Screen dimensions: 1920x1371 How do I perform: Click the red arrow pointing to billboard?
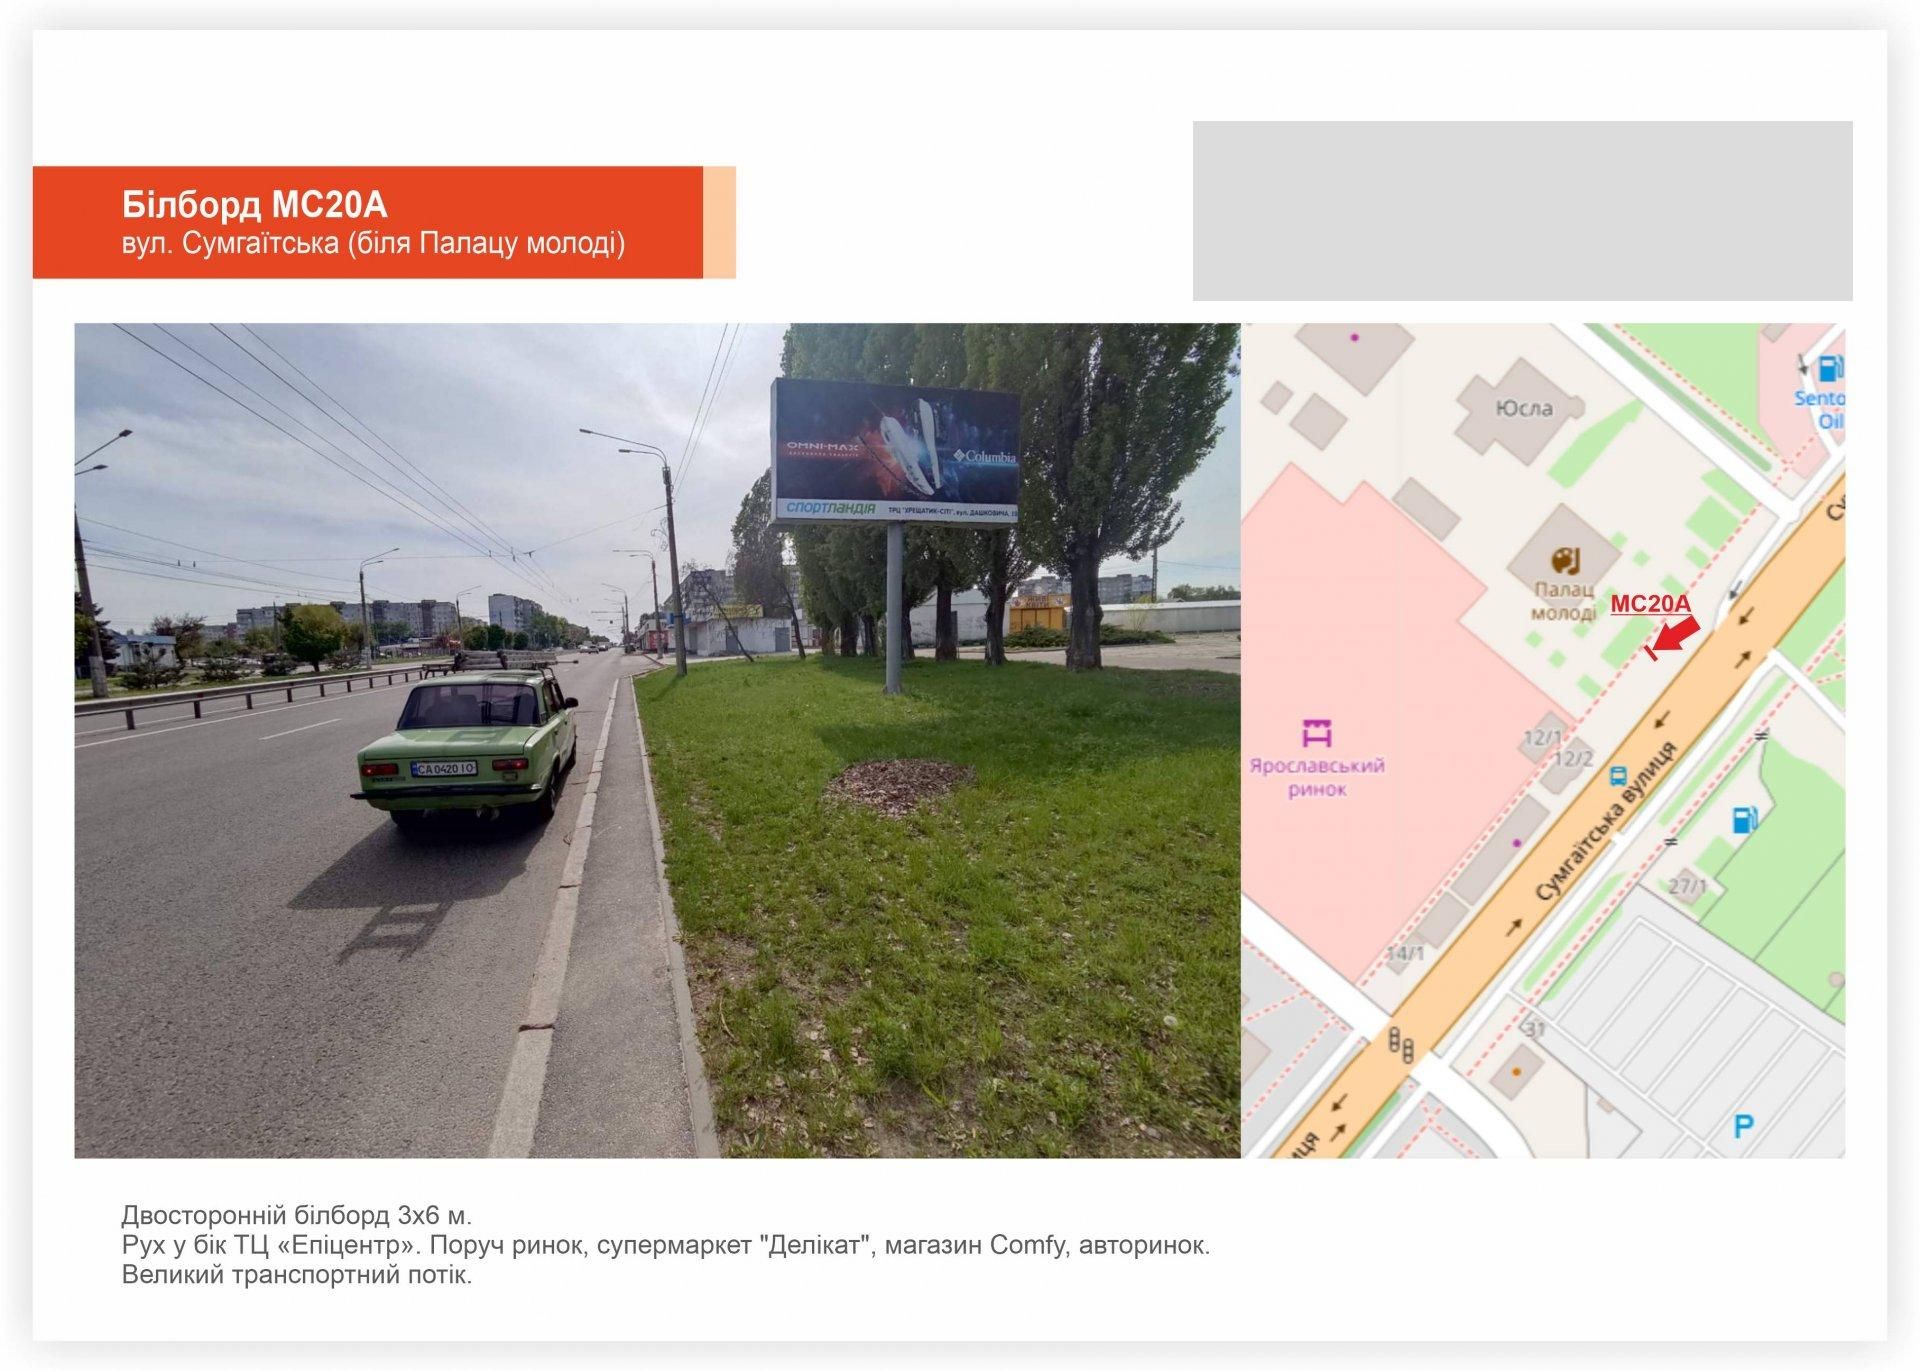pos(1677,634)
